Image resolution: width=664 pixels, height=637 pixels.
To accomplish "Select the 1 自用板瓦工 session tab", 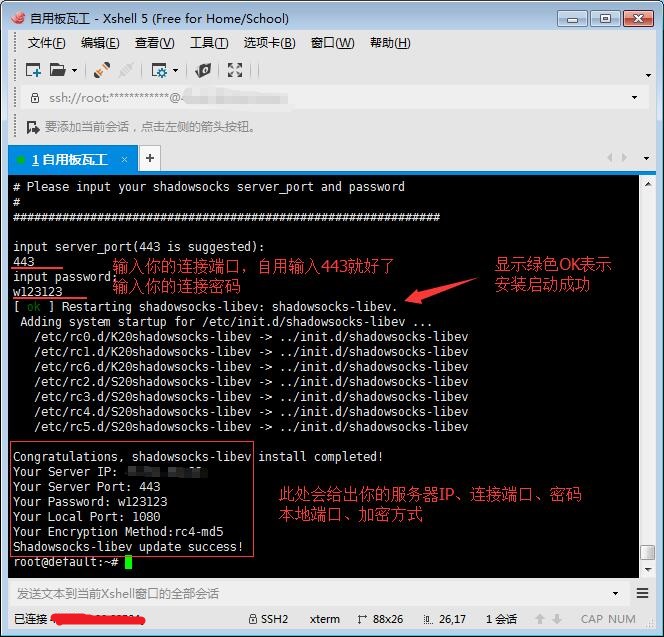I will 72,160.
